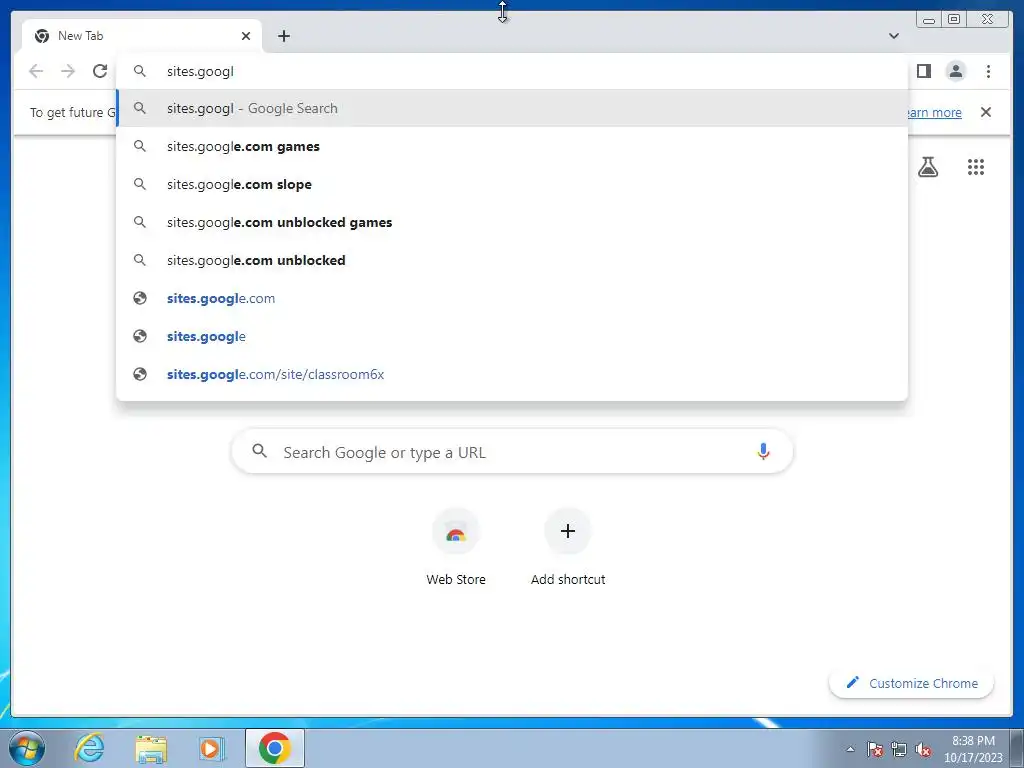The height and width of the screenshot is (768, 1024).
Task: Click the Customize Chrome button
Action: [911, 683]
